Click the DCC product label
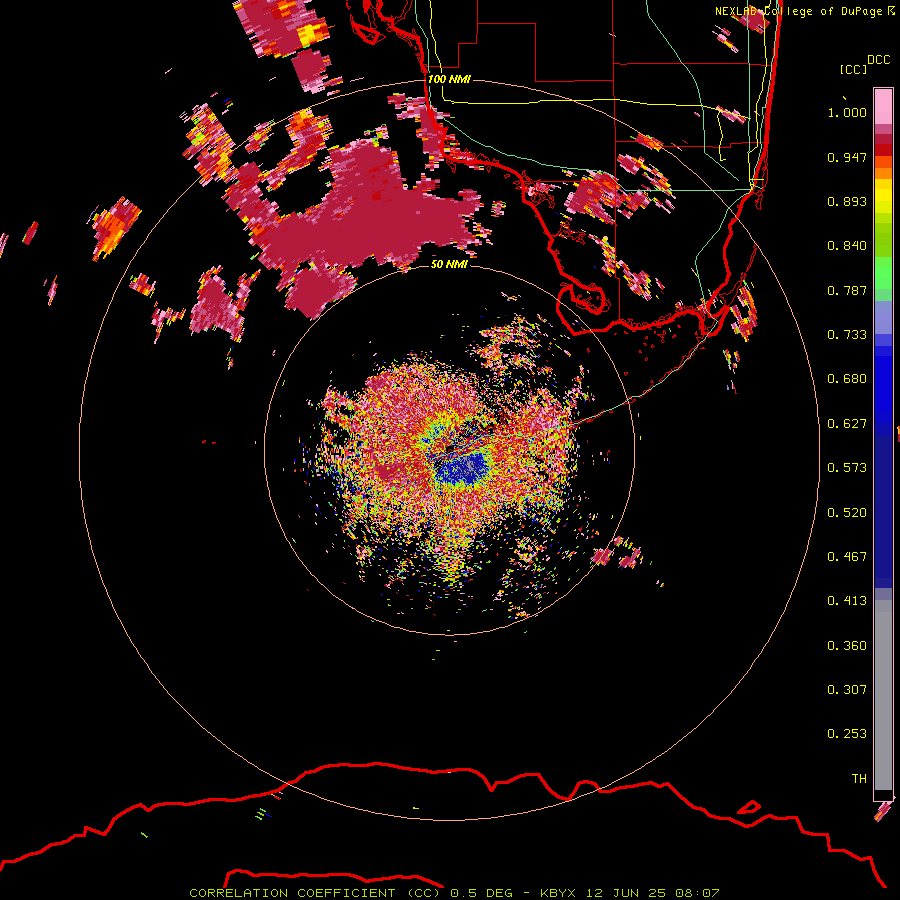The width and height of the screenshot is (900, 900). [878, 60]
